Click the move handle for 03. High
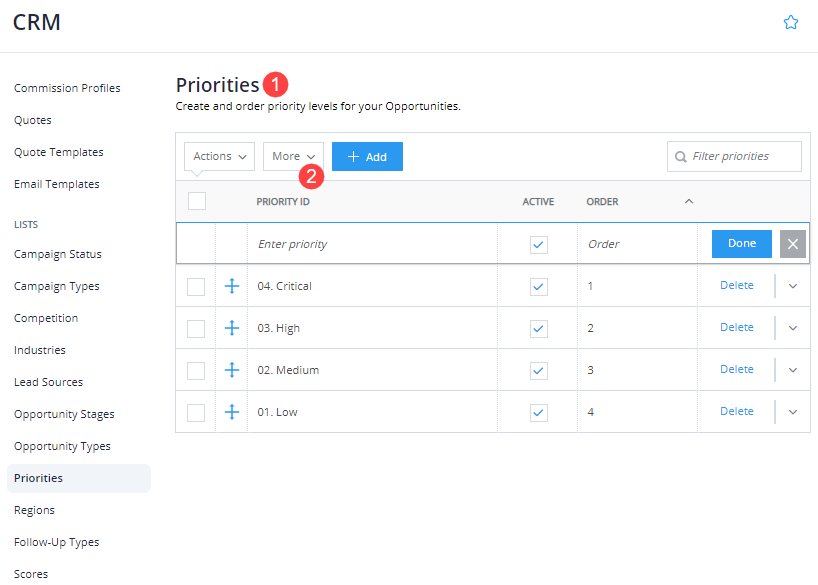818x585 pixels. click(232, 328)
